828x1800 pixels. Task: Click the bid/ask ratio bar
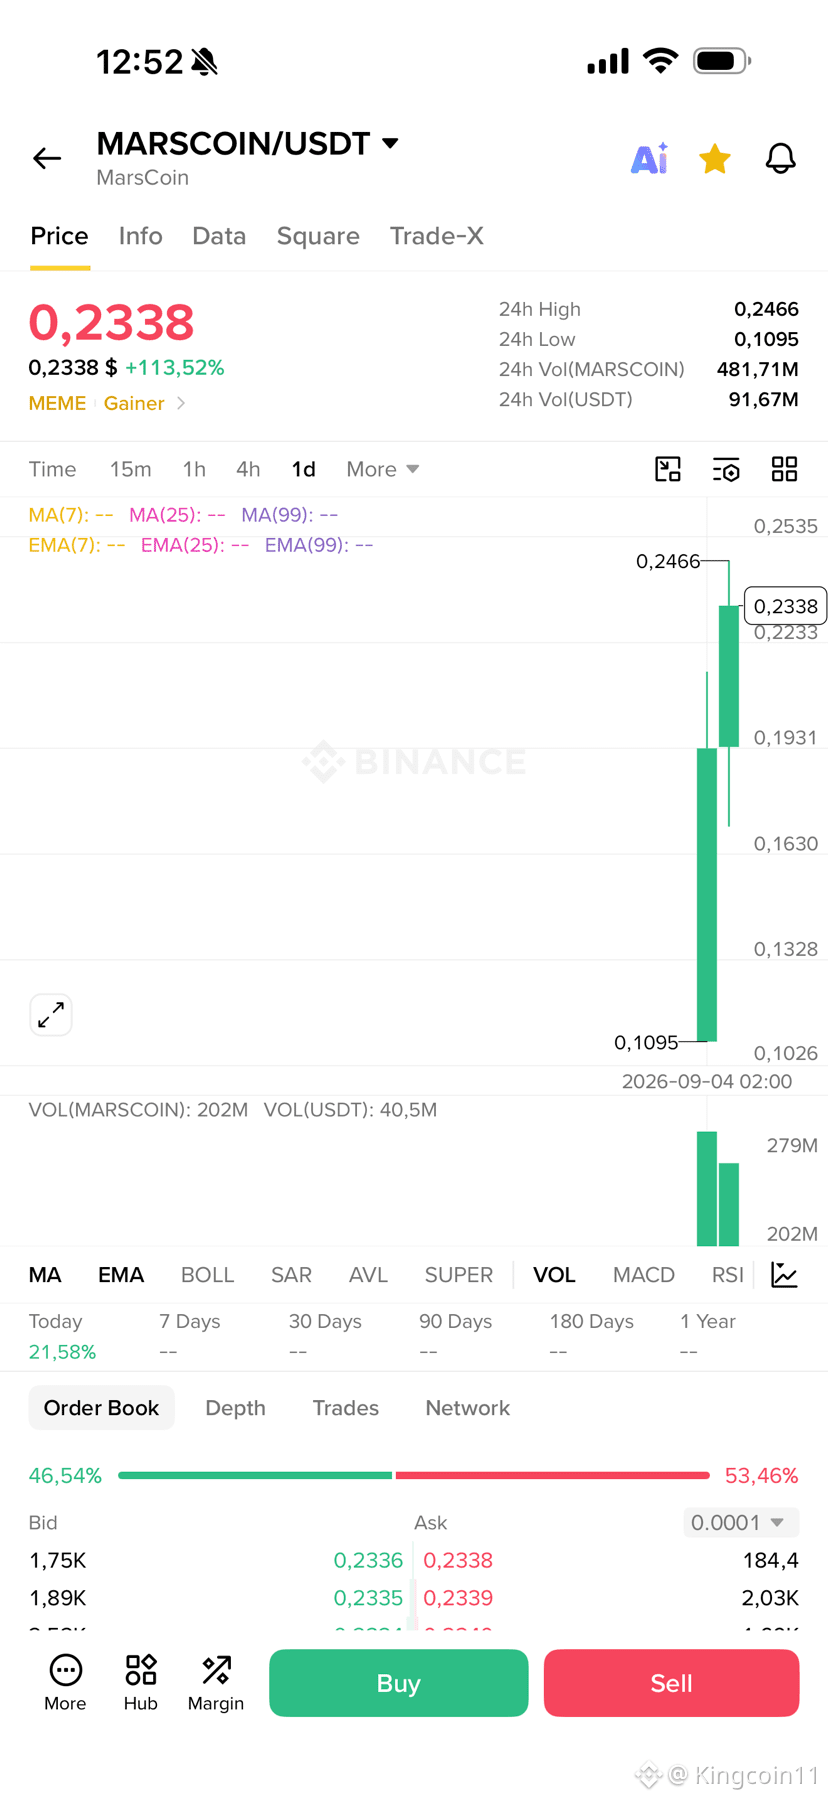coord(414,1475)
